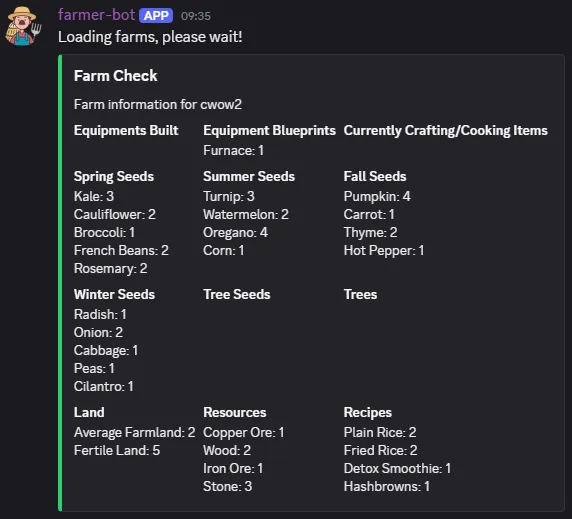The width and height of the screenshot is (572, 519).
Task: Click the Fertile Land: 5 entry
Action: [x=117, y=450]
